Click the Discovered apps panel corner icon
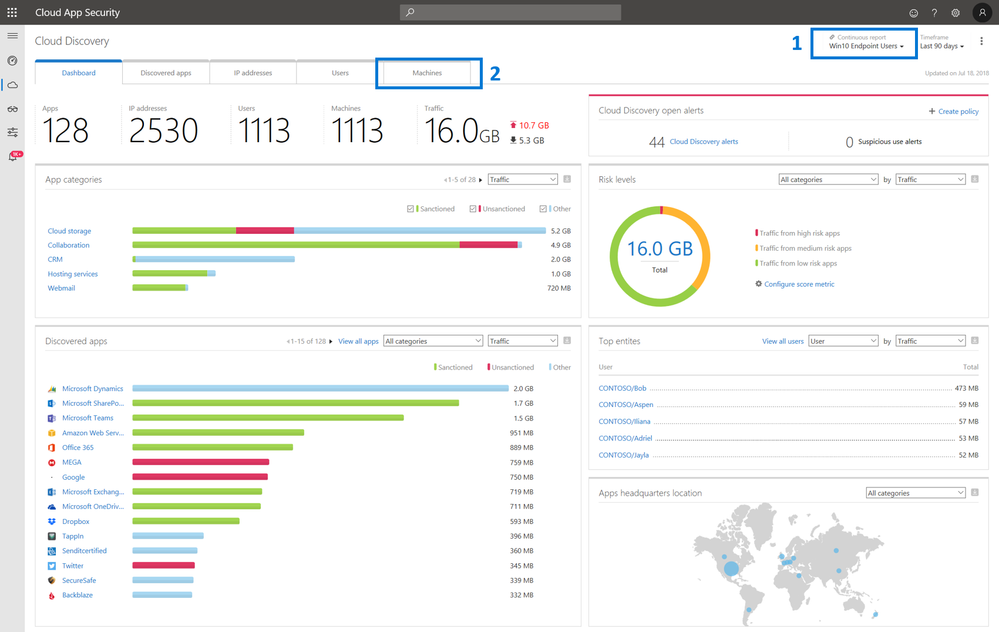This screenshot has width=999, height=632. pos(567,340)
